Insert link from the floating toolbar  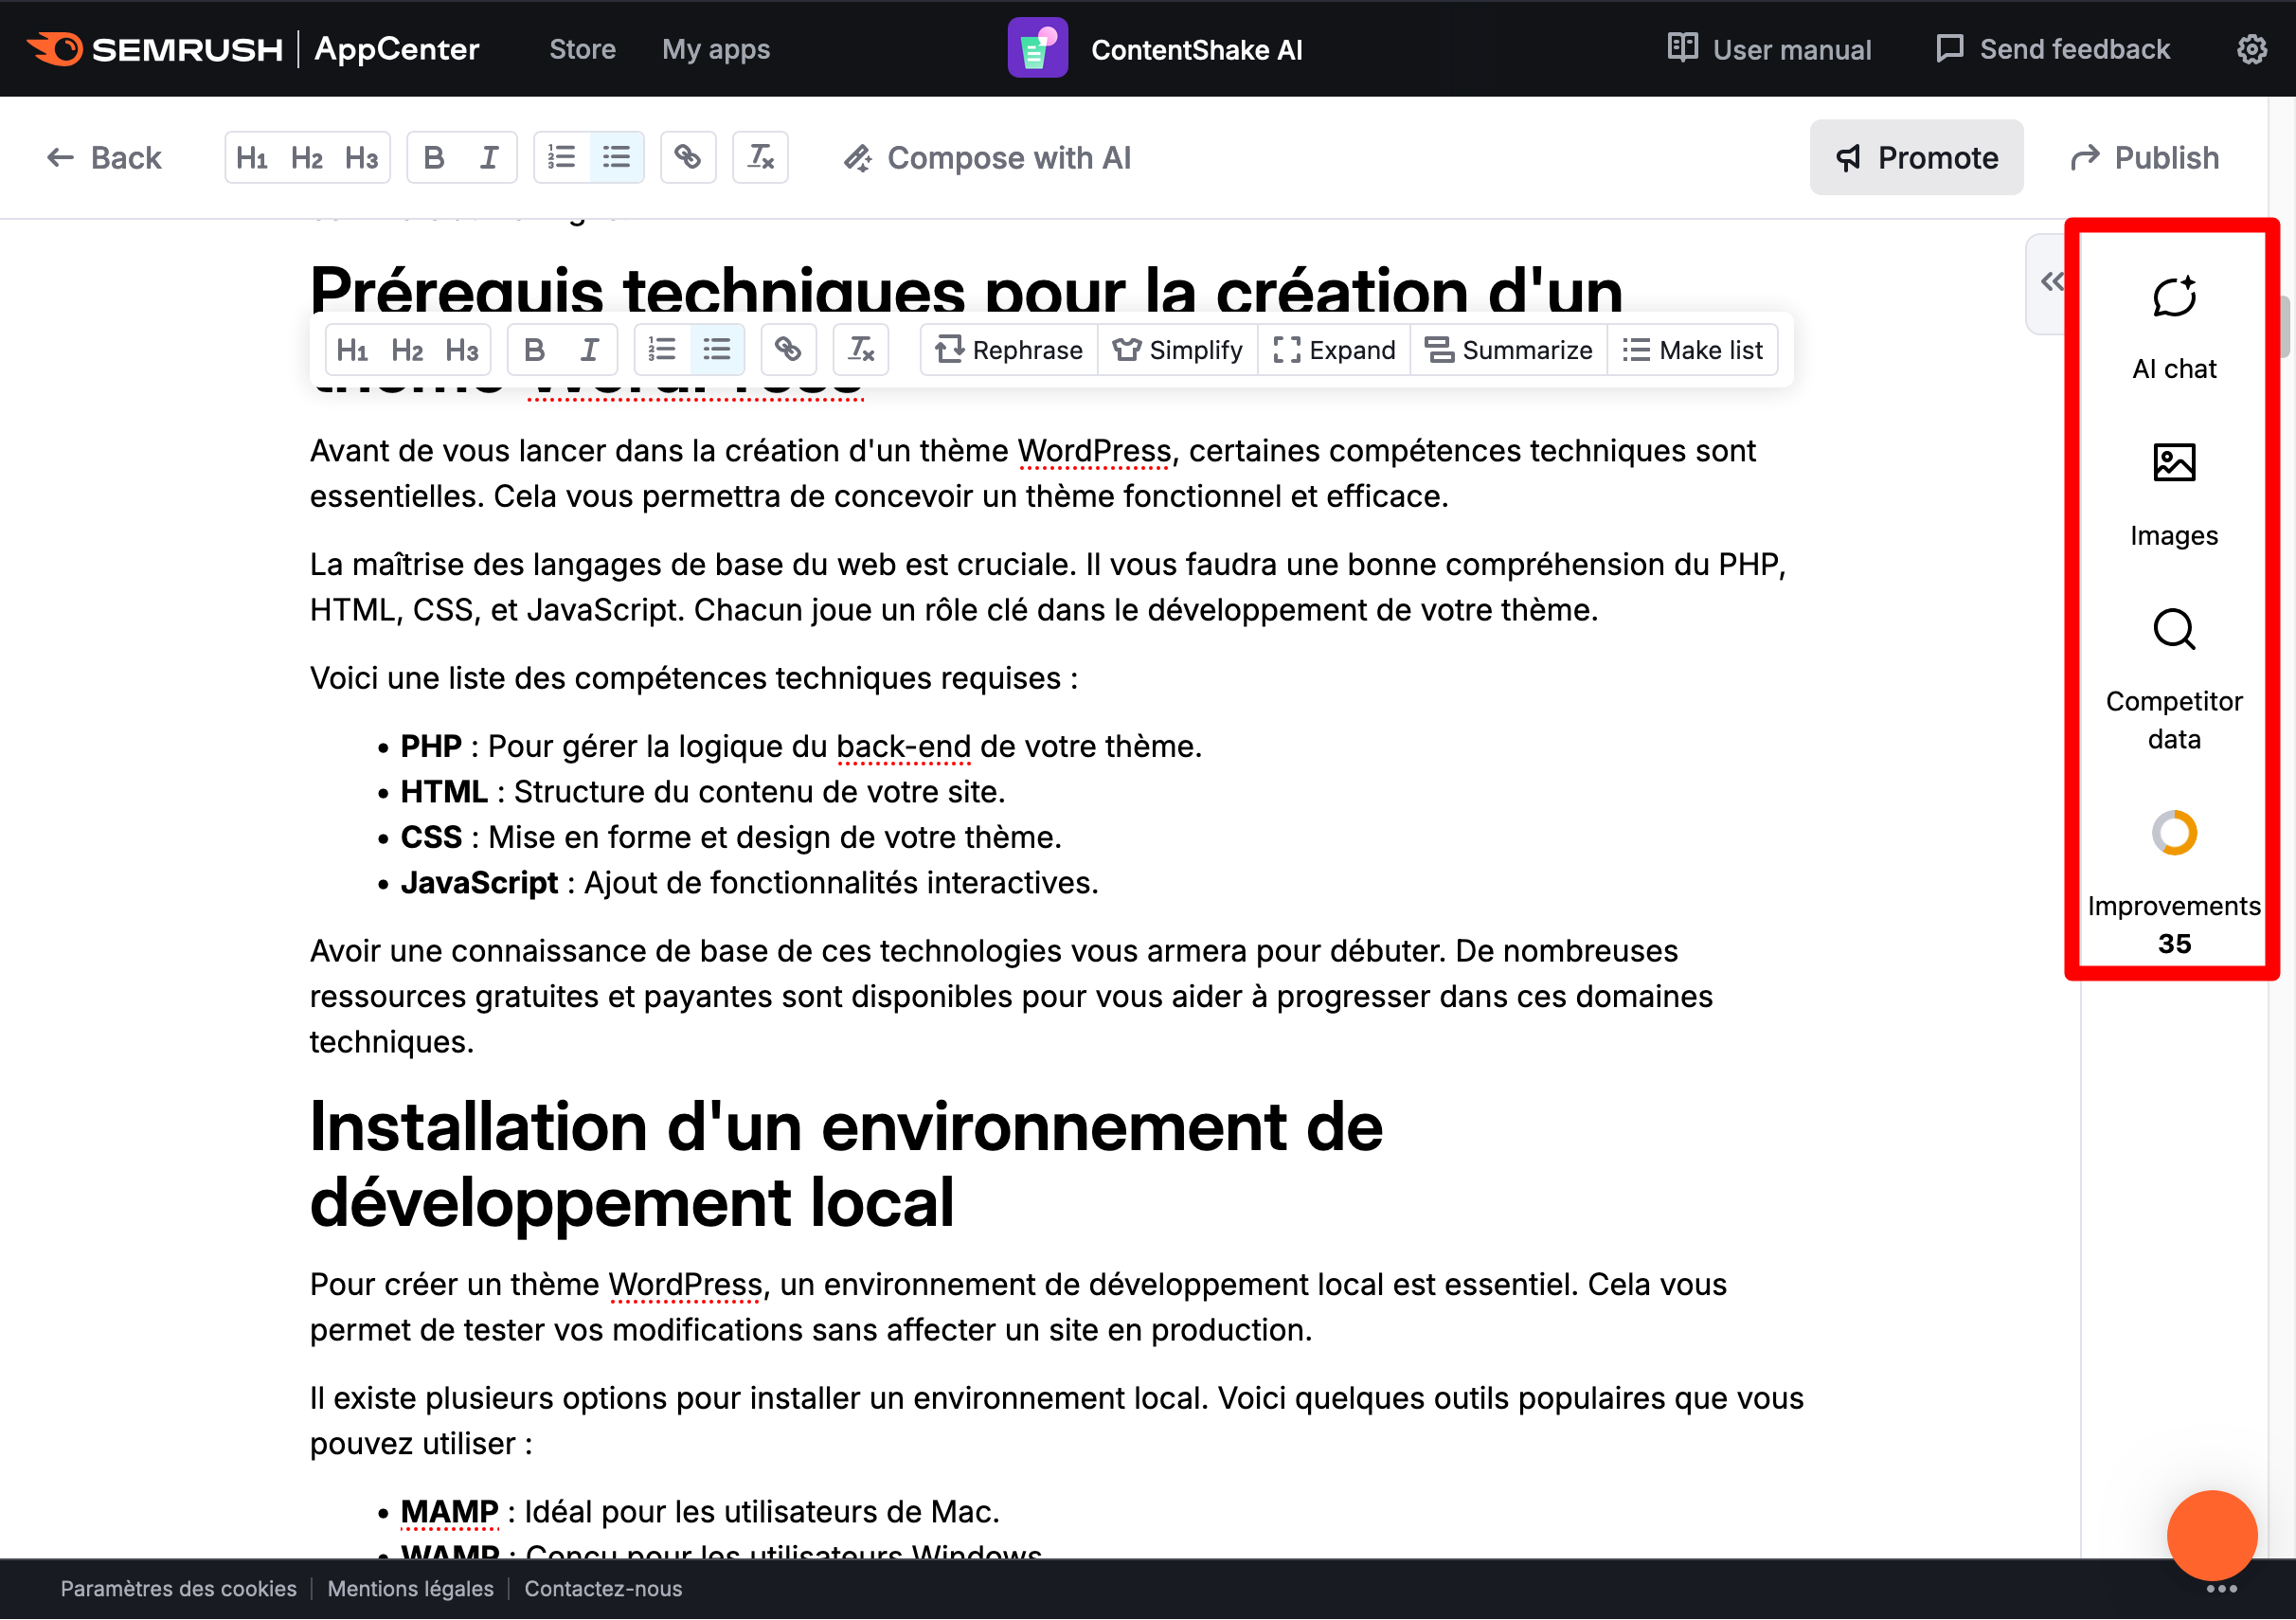point(789,350)
